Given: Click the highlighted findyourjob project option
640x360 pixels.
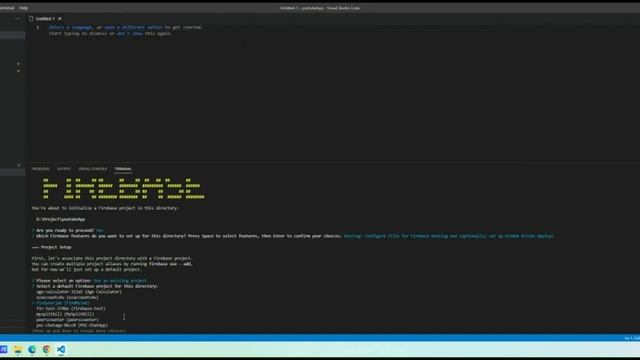Looking at the screenshot, I should [63, 303].
